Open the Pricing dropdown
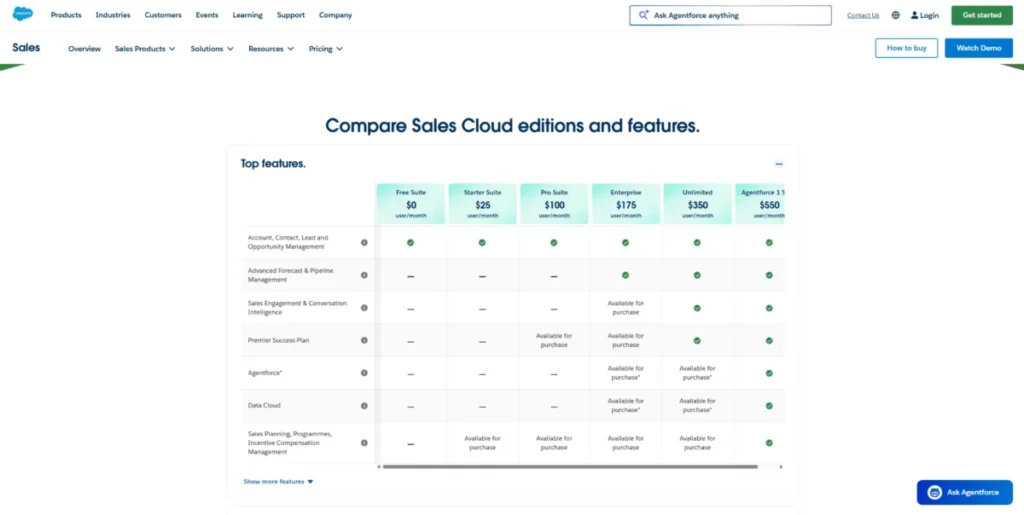This screenshot has width=1024, height=515. 326,48
